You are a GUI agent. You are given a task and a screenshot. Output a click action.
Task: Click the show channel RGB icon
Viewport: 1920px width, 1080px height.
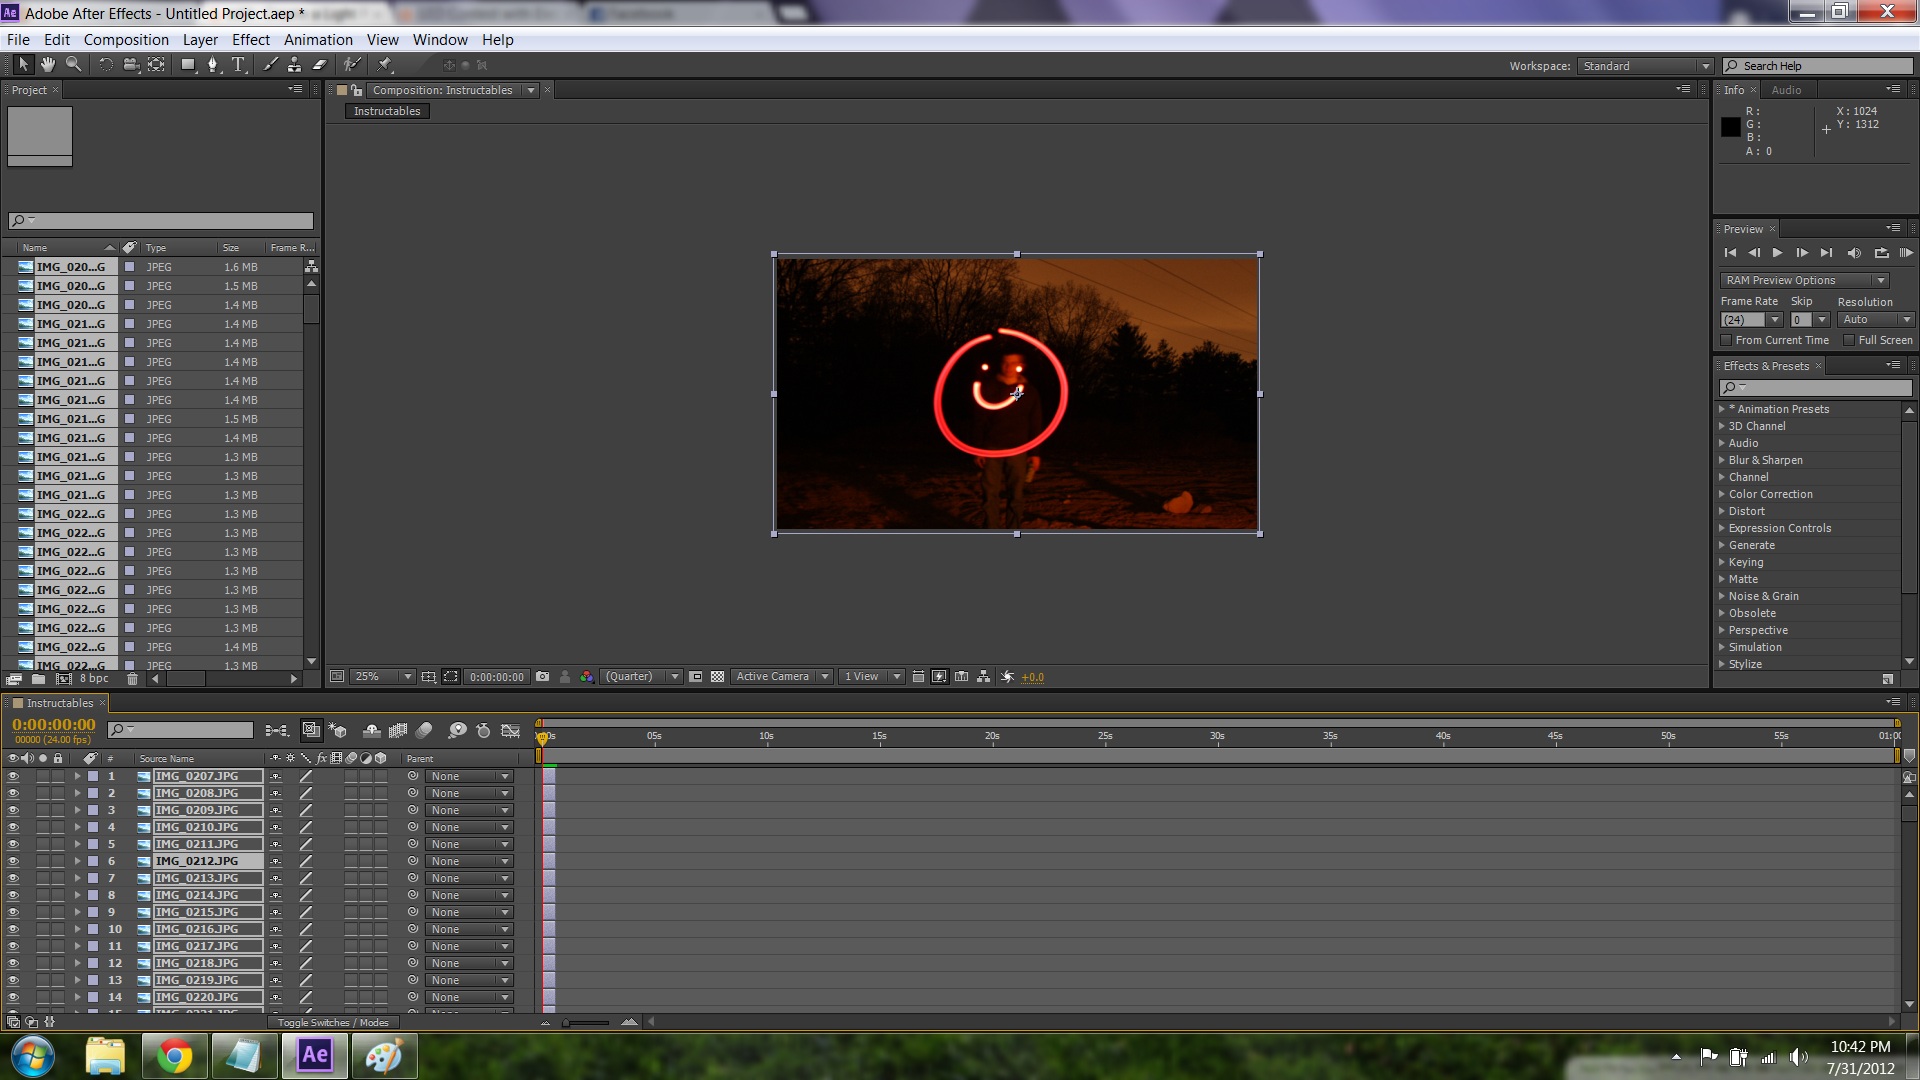pos(587,677)
